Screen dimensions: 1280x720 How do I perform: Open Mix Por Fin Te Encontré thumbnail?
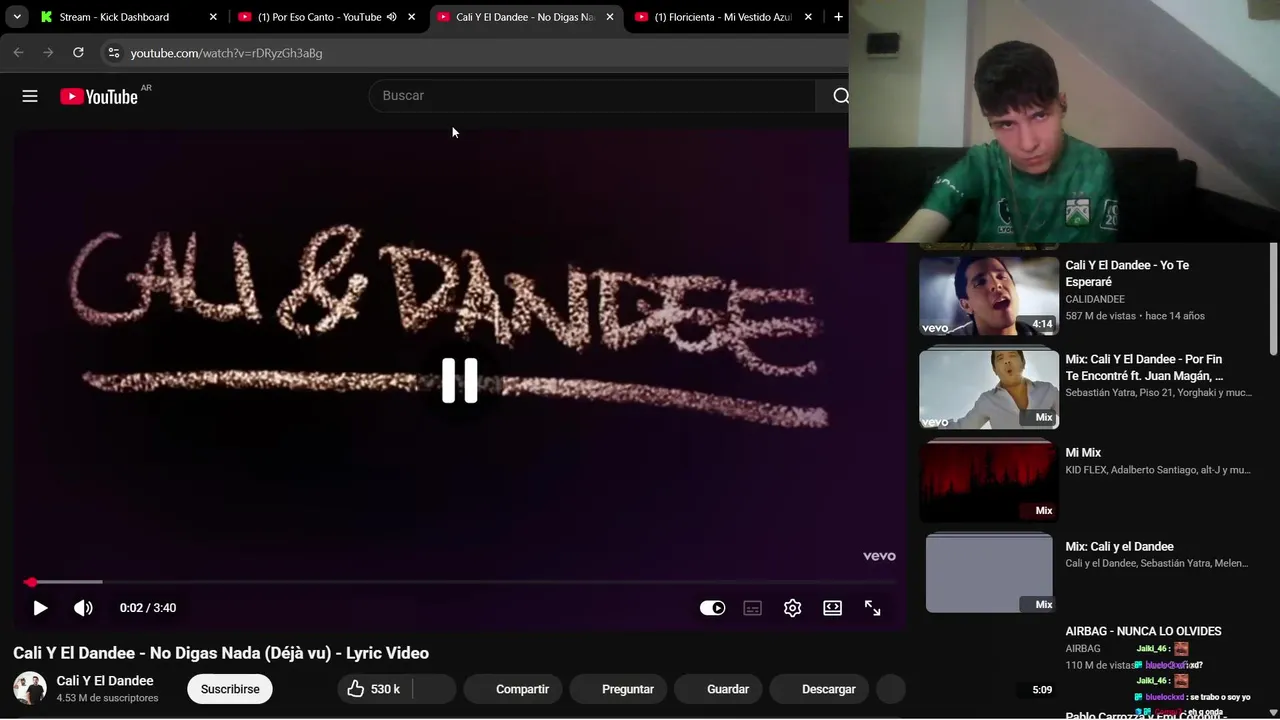pos(989,389)
